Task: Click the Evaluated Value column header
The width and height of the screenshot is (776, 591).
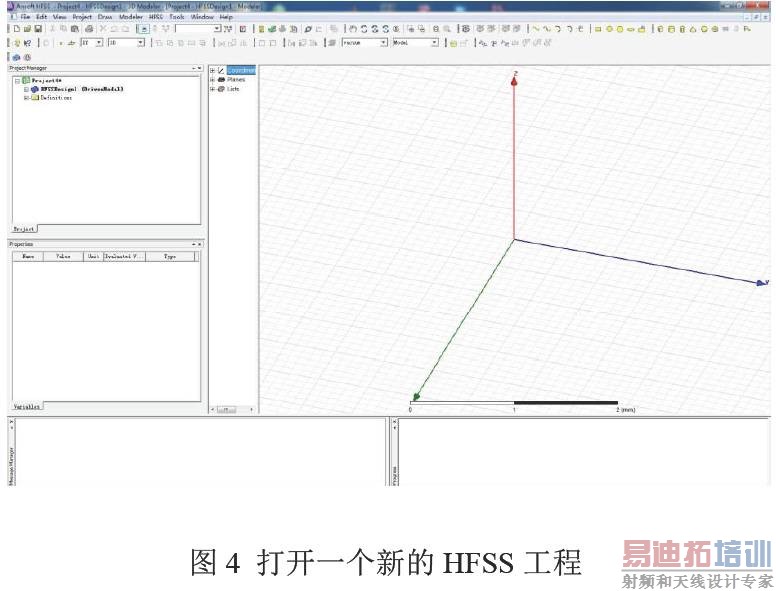Action: tap(124, 256)
